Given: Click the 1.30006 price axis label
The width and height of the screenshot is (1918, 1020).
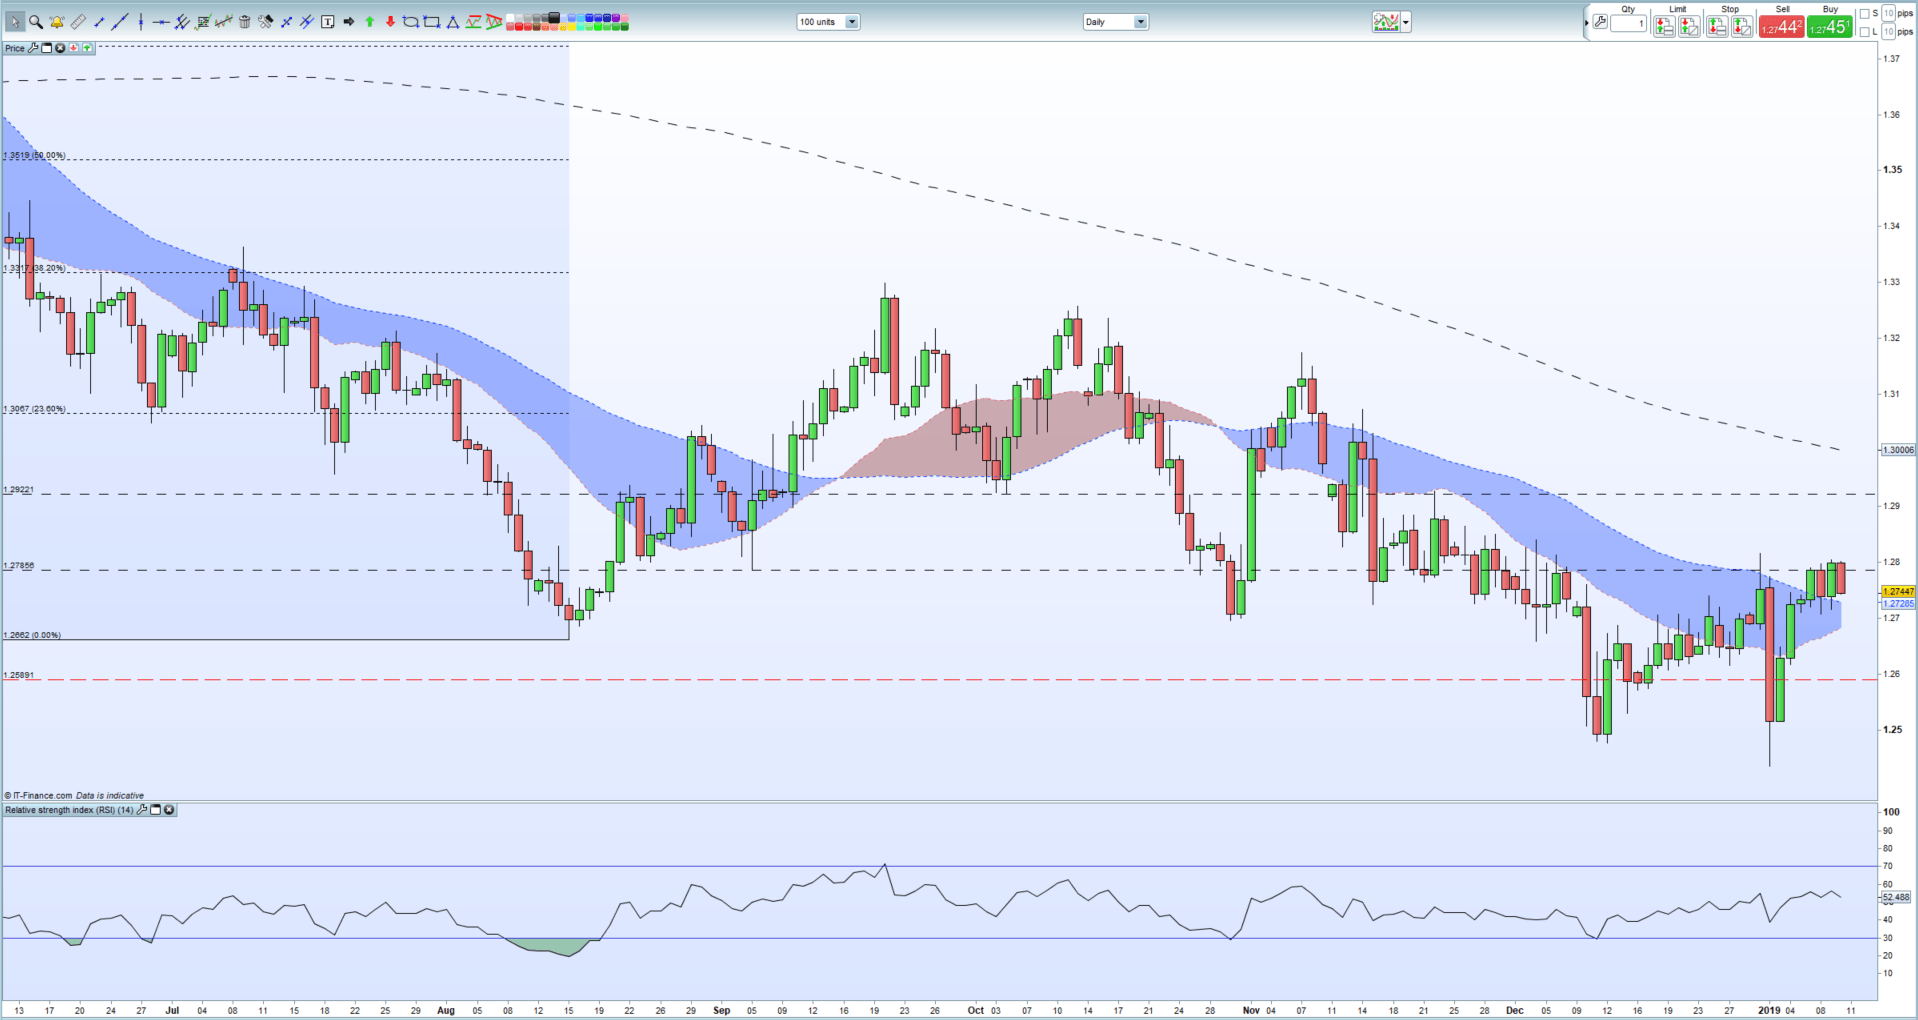Looking at the screenshot, I should point(1898,450).
